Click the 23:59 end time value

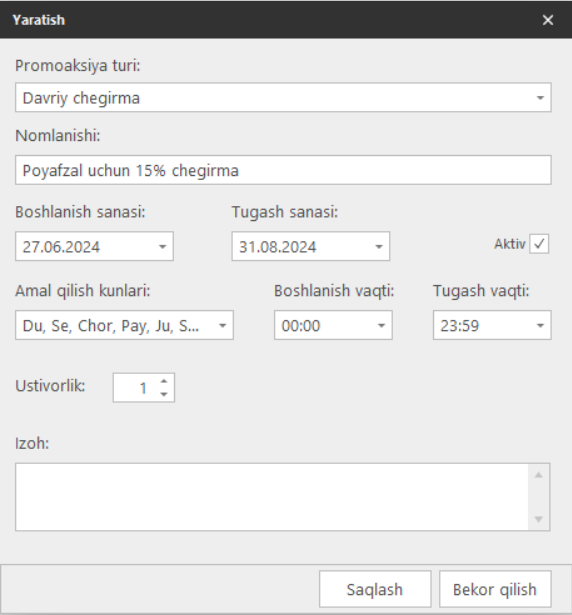(x=460, y=326)
